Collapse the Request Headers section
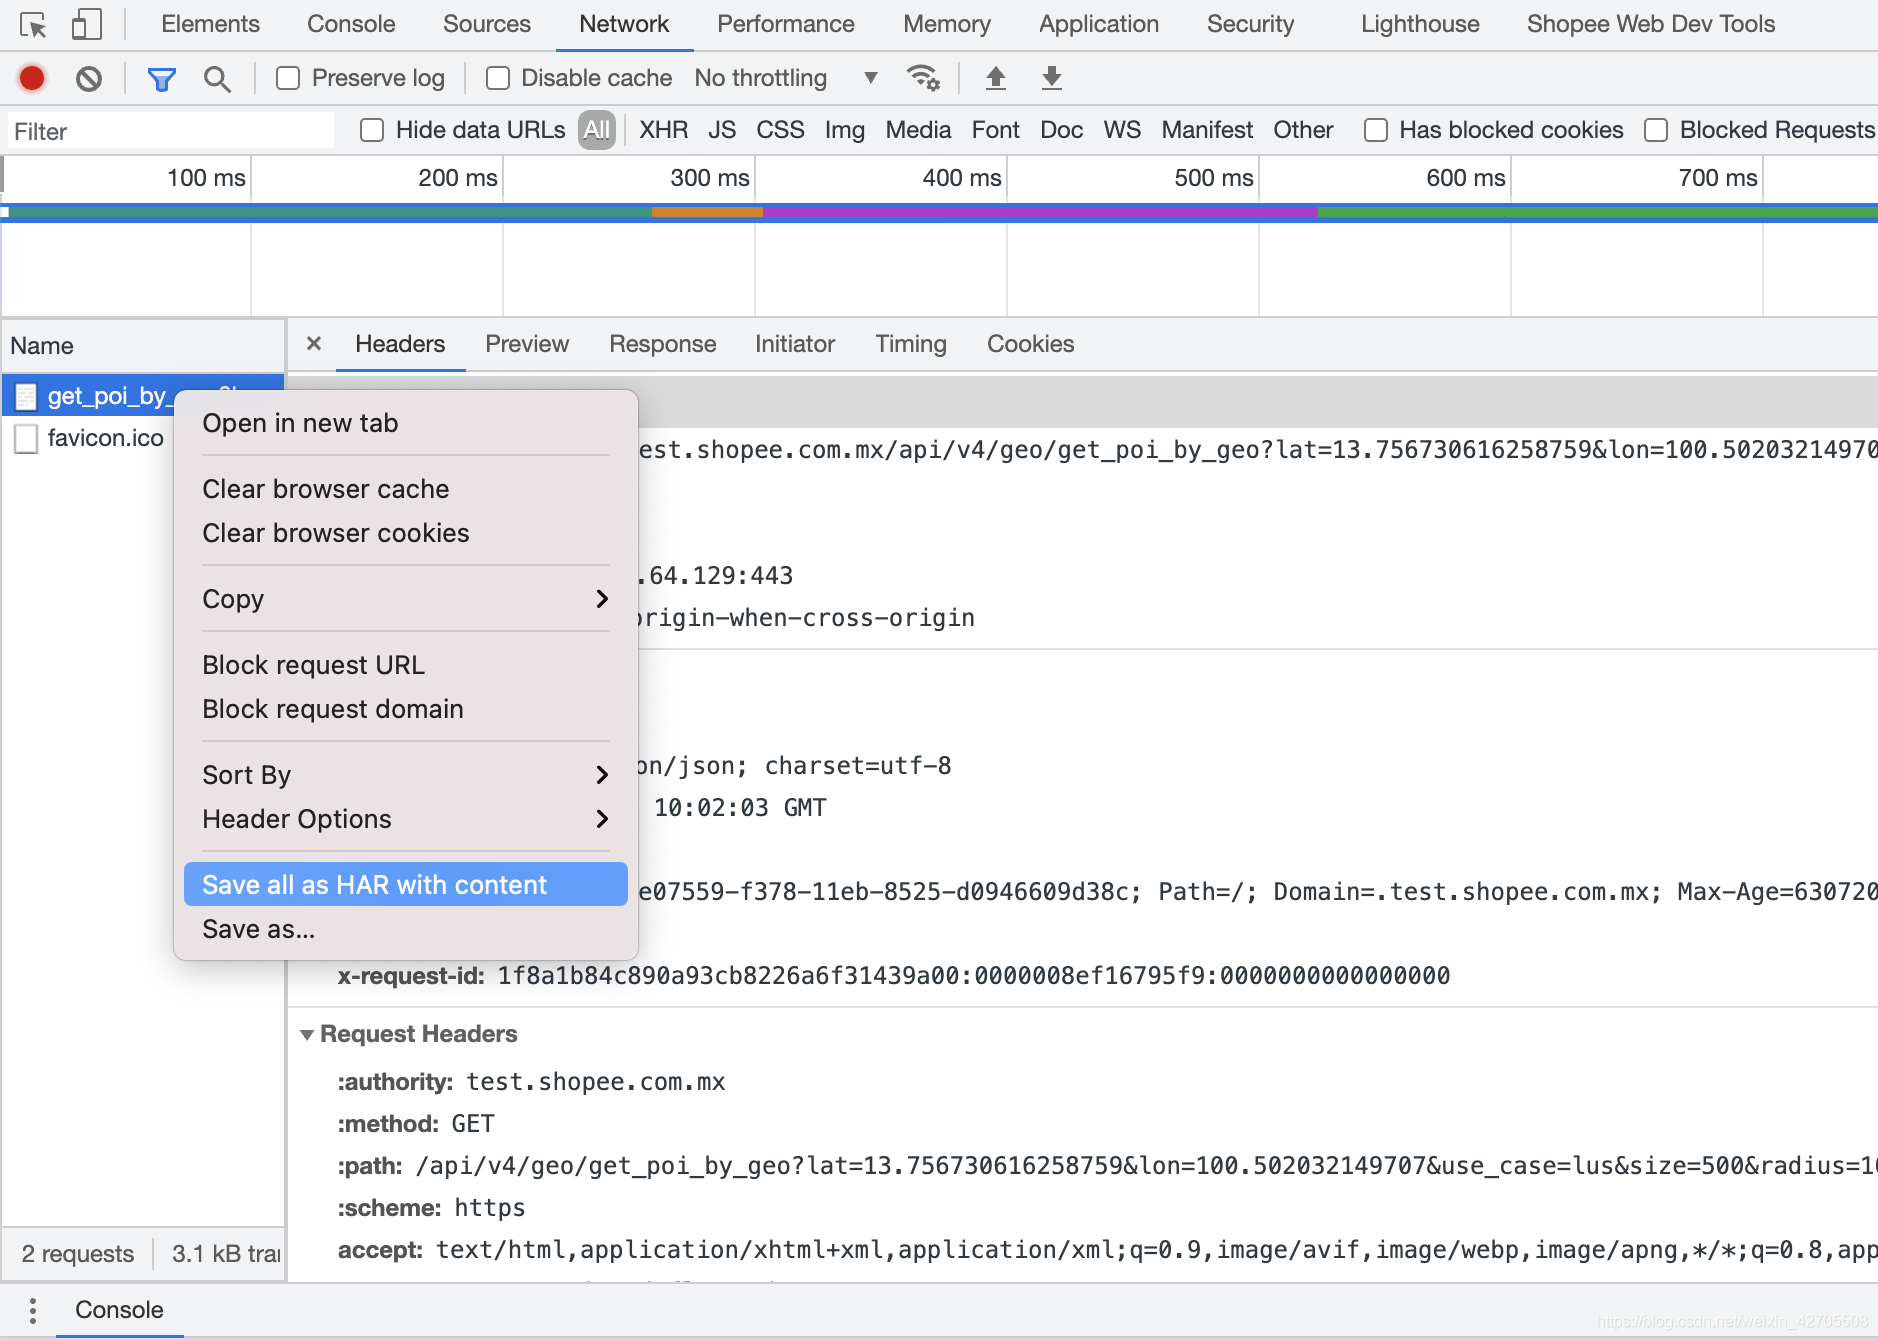This screenshot has width=1878, height=1340. click(307, 1035)
